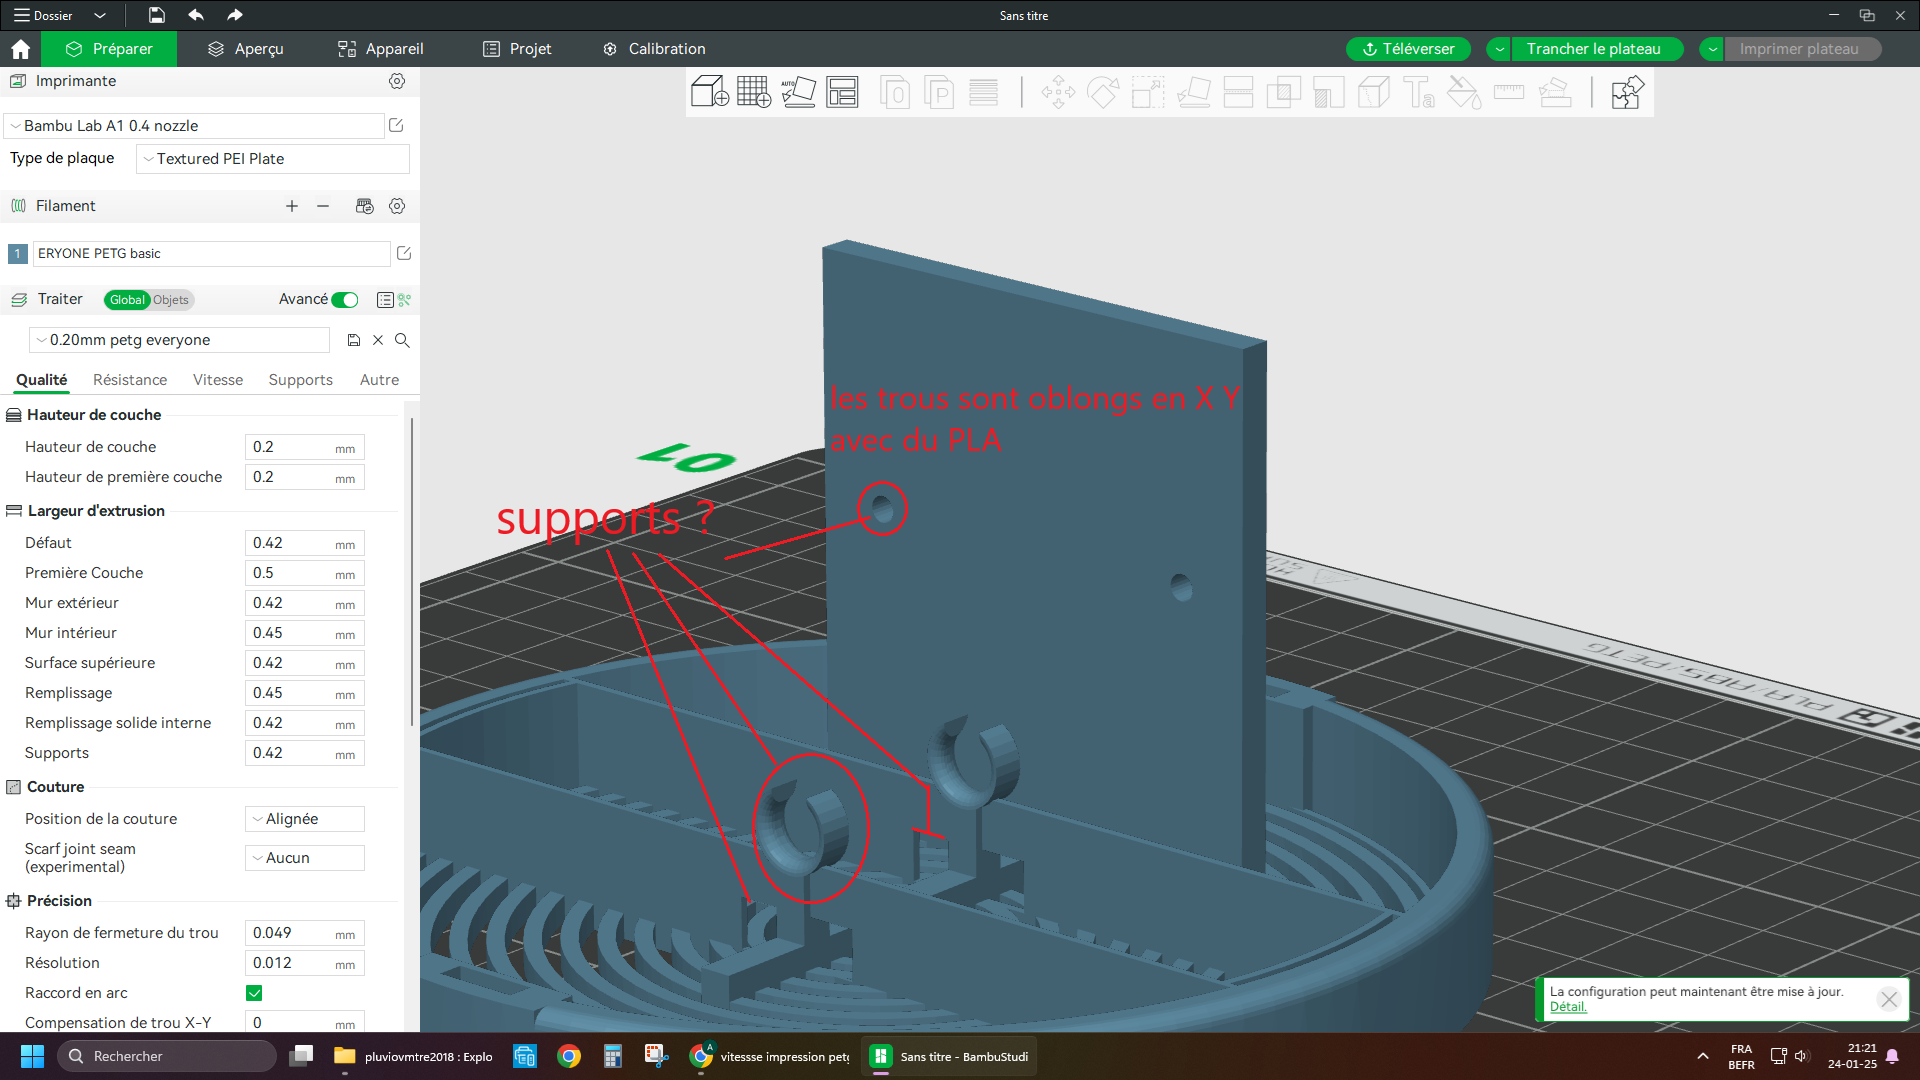The height and width of the screenshot is (1080, 1920).
Task: Open the 0.20mm petg everyone preset dropdown
Action: (180, 340)
